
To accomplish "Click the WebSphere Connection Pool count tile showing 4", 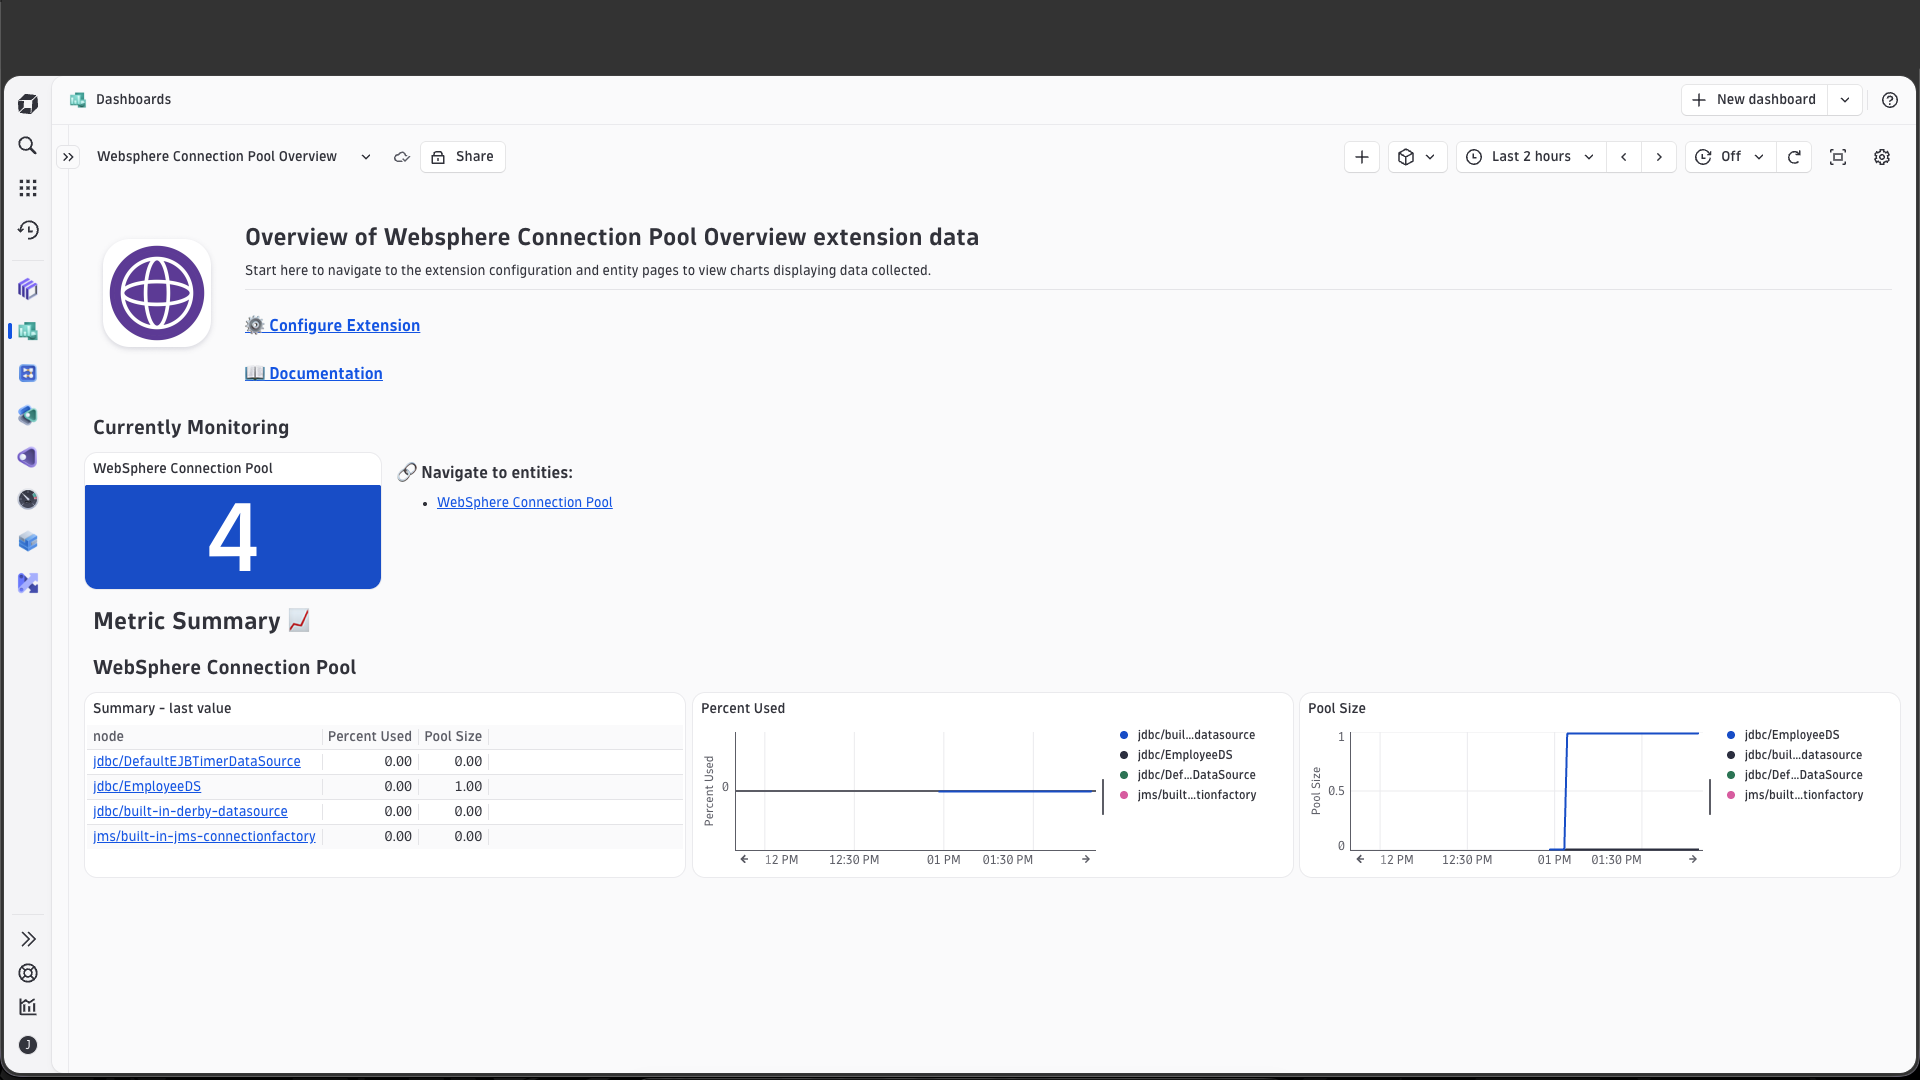I will click(x=233, y=537).
